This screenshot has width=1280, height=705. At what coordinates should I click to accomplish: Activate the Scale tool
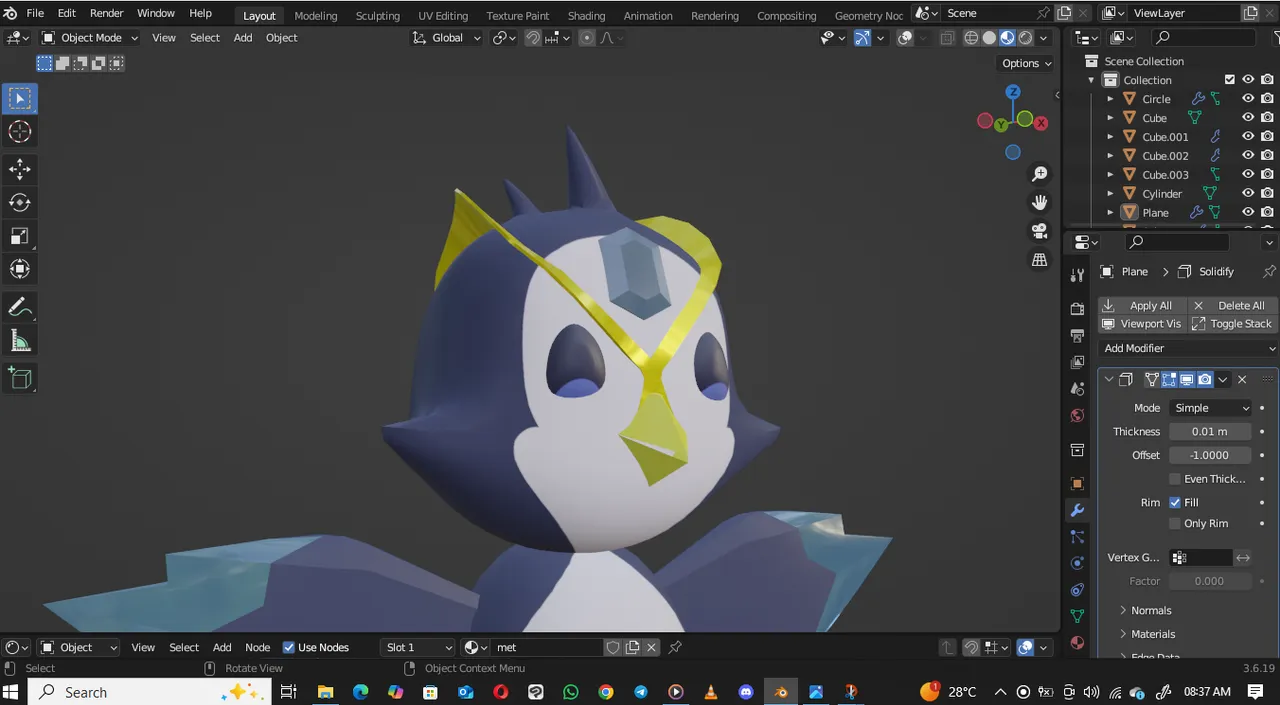pos(20,235)
